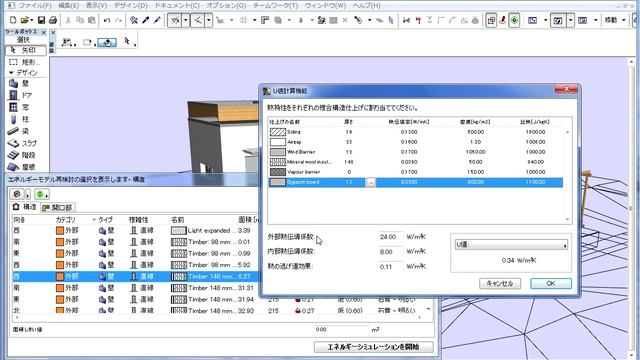Viewport: 640px width, 360px height.
Task: Toggle the suspend groups button
Action: click(x=491, y=20)
